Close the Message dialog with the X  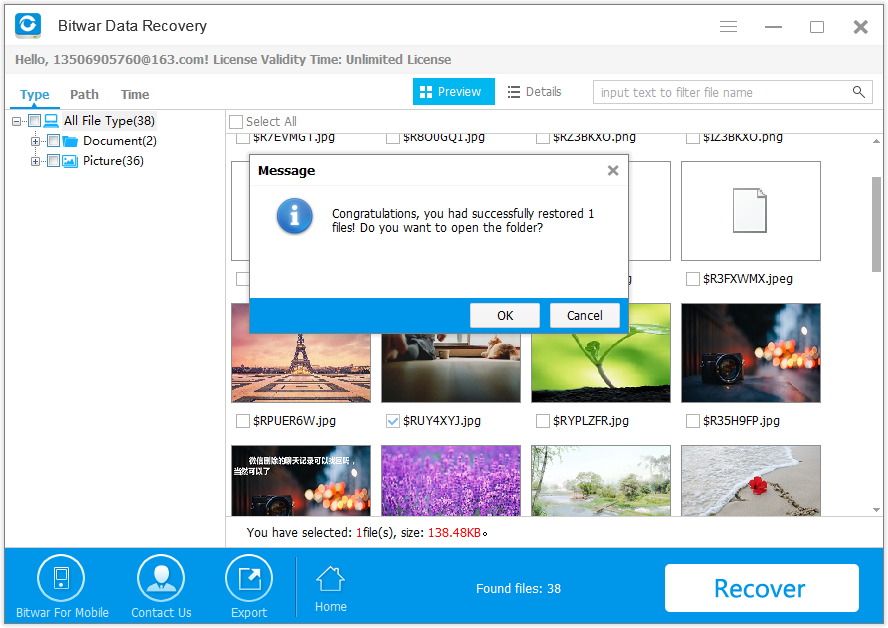[x=613, y=170]
